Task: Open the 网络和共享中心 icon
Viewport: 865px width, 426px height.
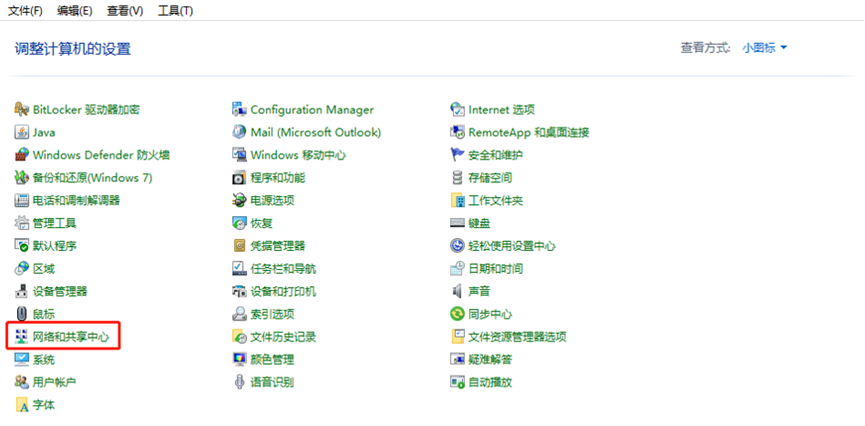Action: 22,337
